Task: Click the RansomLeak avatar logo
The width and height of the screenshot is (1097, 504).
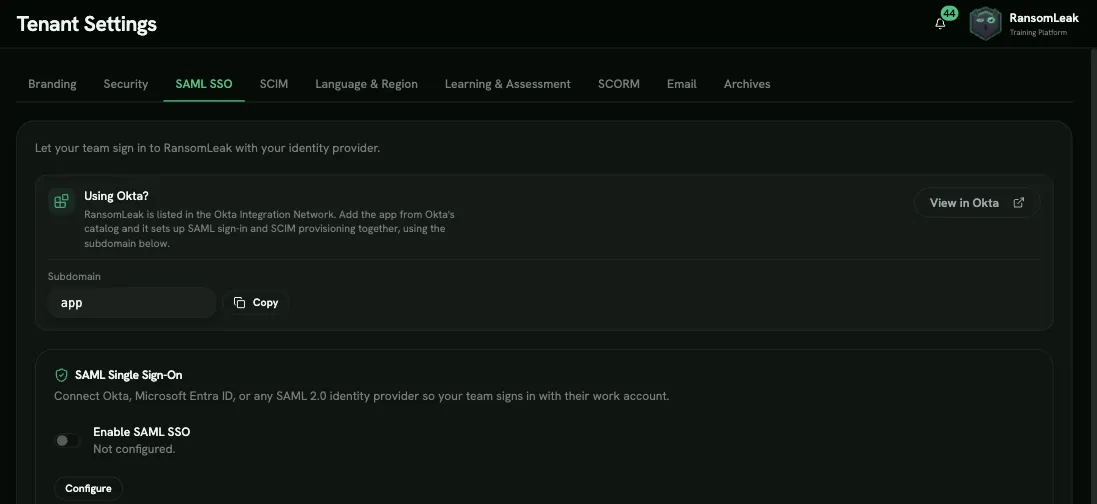Action: coord(985,24)
